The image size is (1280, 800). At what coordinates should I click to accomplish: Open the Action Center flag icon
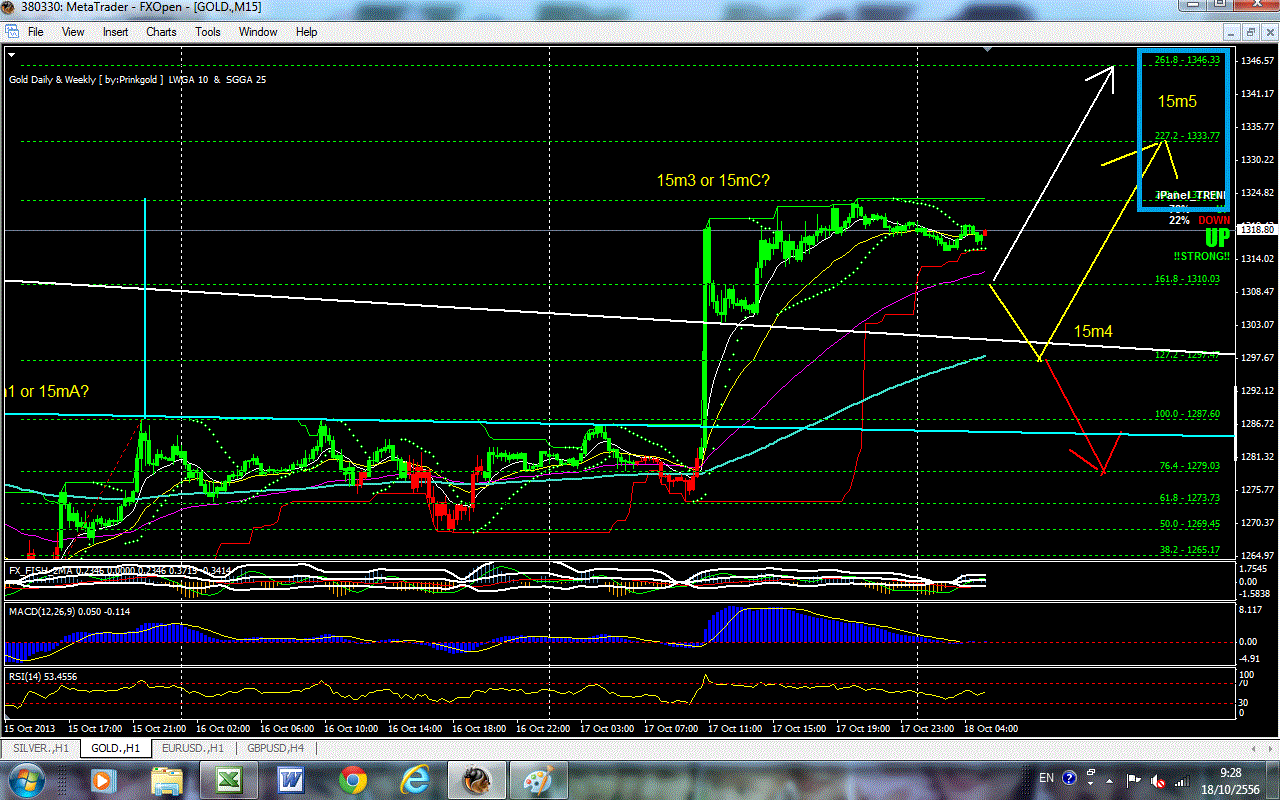click(x=1134, y=779)
